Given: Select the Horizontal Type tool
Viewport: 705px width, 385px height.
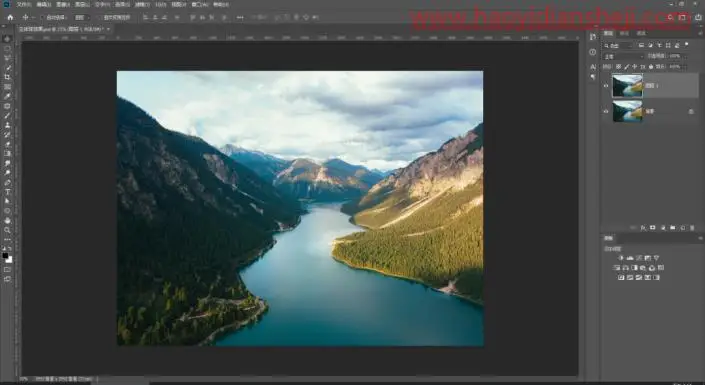Looking at the screenshot, I should coord(7,192).
